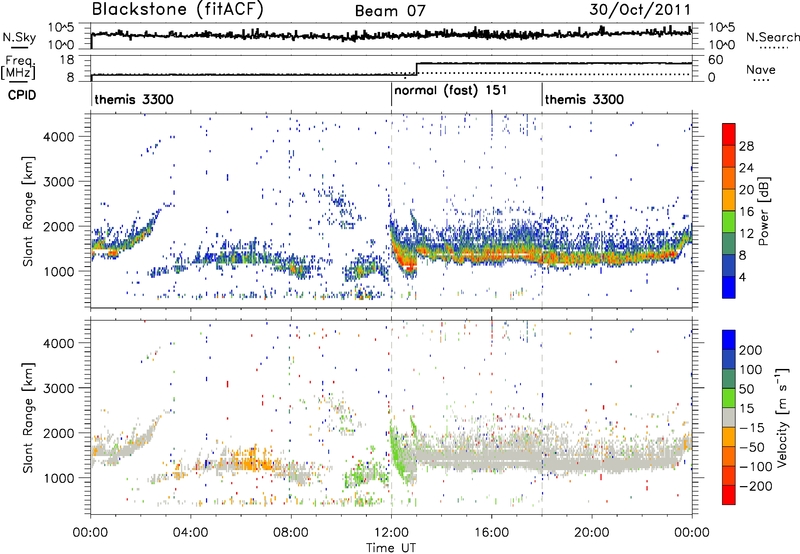800x554 pixels.
Task: Click the "-200" label on Velocity colorbar
Action: 756,486
